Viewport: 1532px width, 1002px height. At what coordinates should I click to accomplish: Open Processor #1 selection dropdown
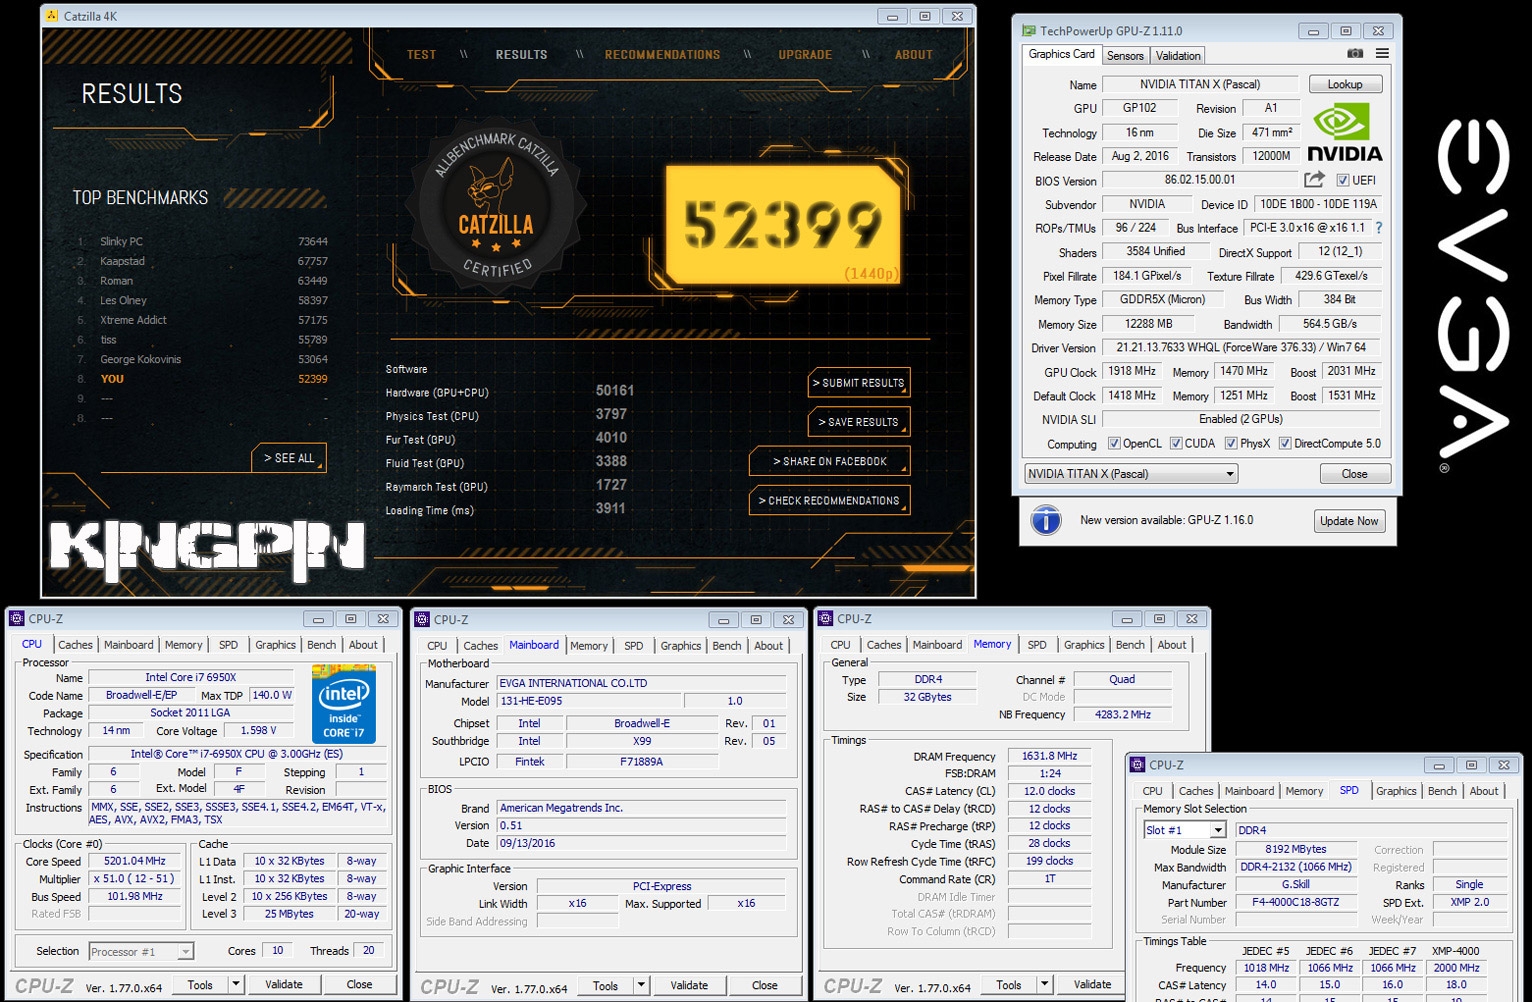coord(140,952)
